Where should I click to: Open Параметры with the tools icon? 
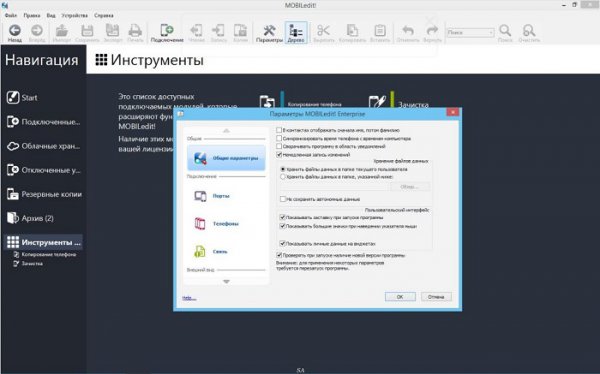pyautogui.click(x=269, y=33)
